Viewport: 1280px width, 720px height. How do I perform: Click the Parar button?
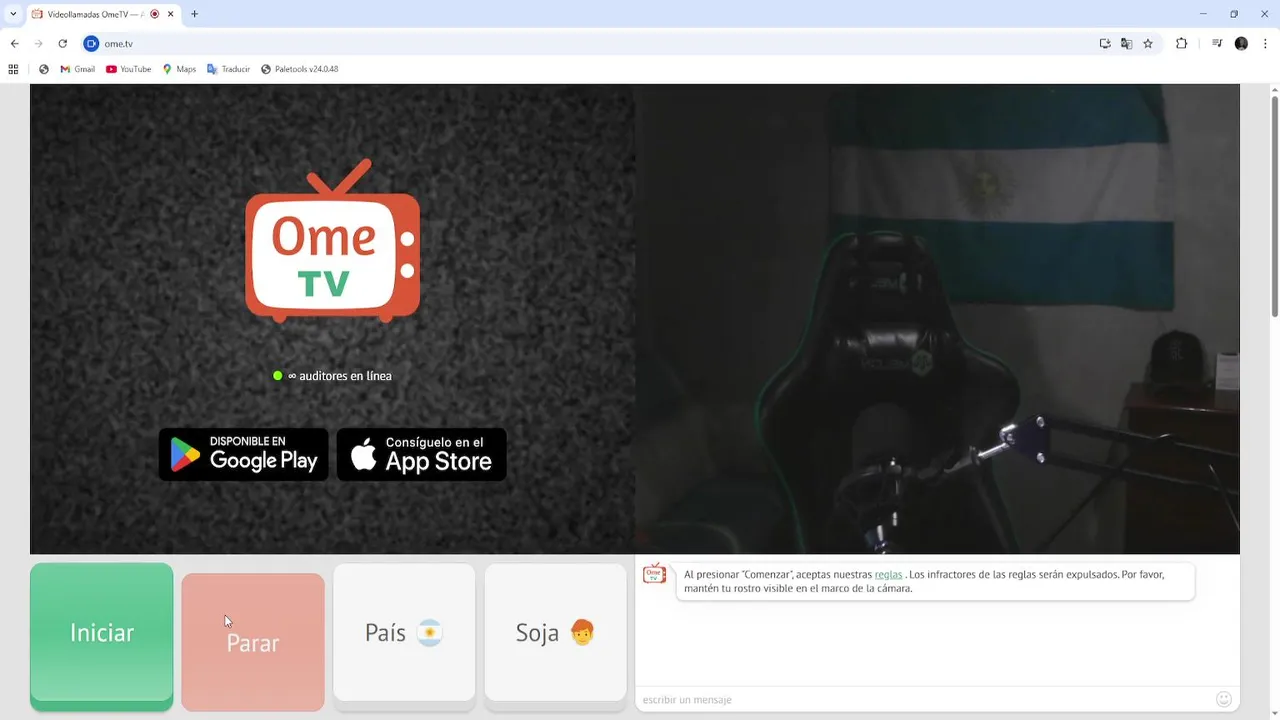coord(253,642)
